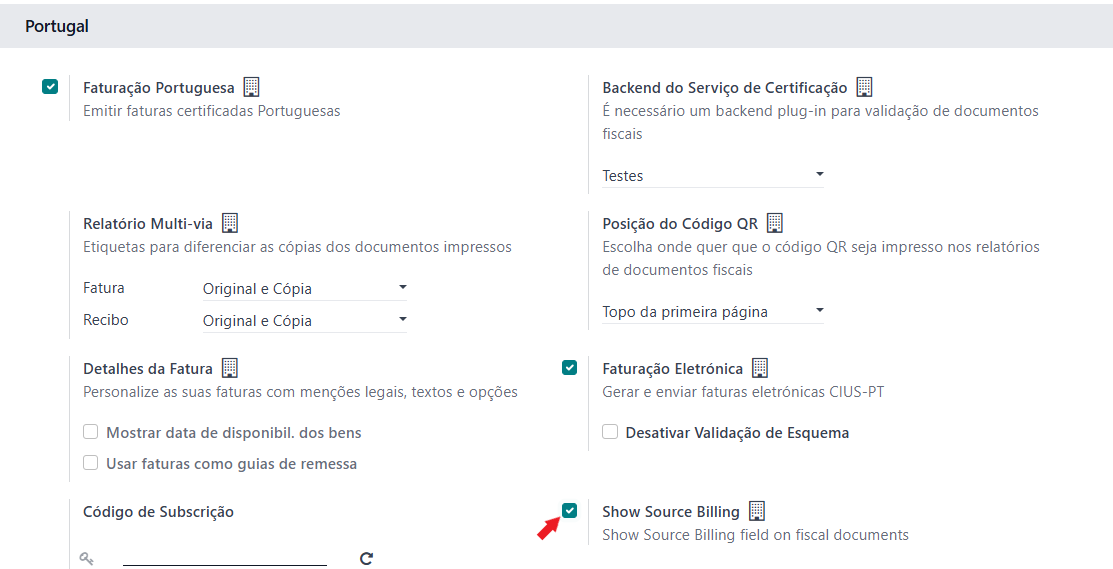
Task: Click building icon next to Posição do Código QR
Action: click(x=775, y=223)
